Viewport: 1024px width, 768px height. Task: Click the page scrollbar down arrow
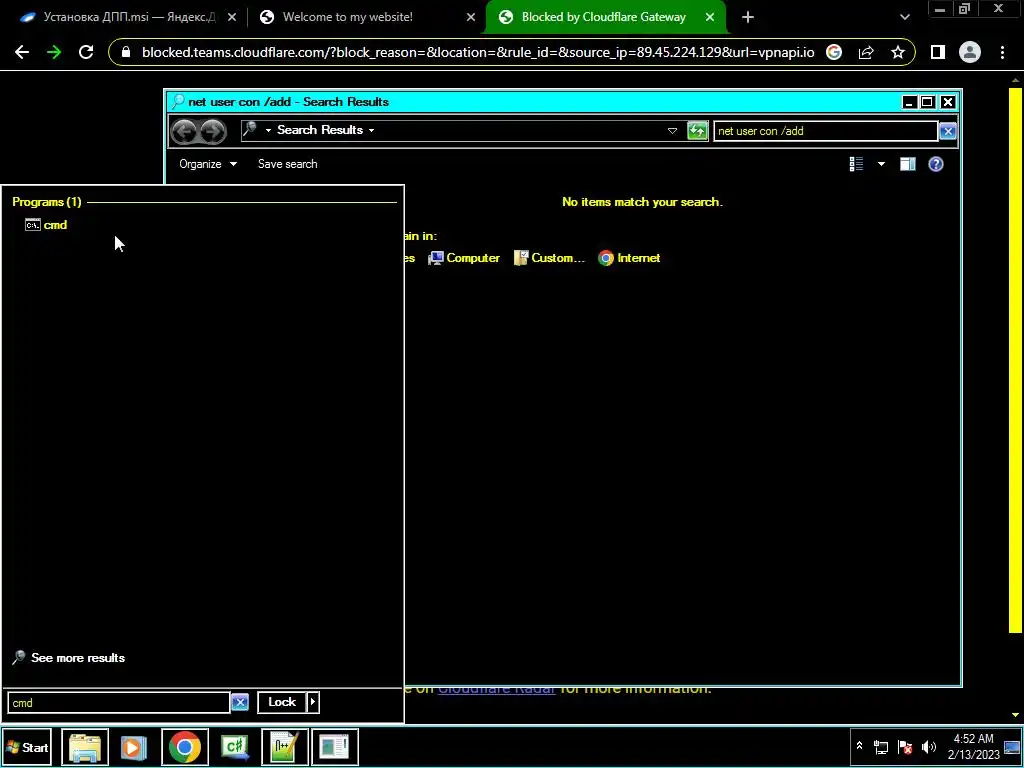coord(1015,714)
